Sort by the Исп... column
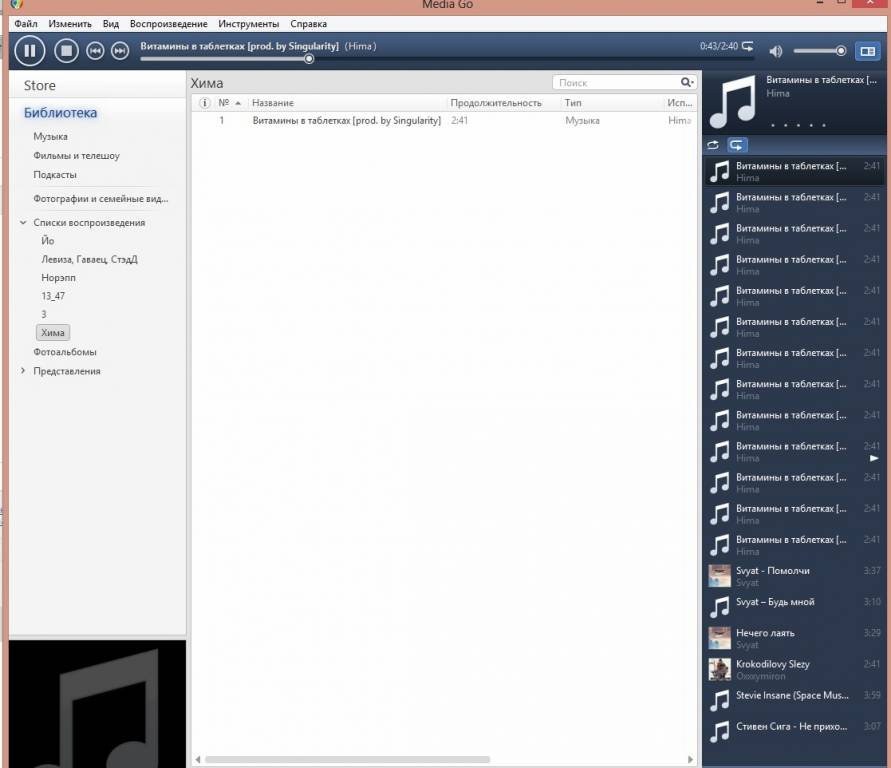The image size is (891, 768). (680, 103)
